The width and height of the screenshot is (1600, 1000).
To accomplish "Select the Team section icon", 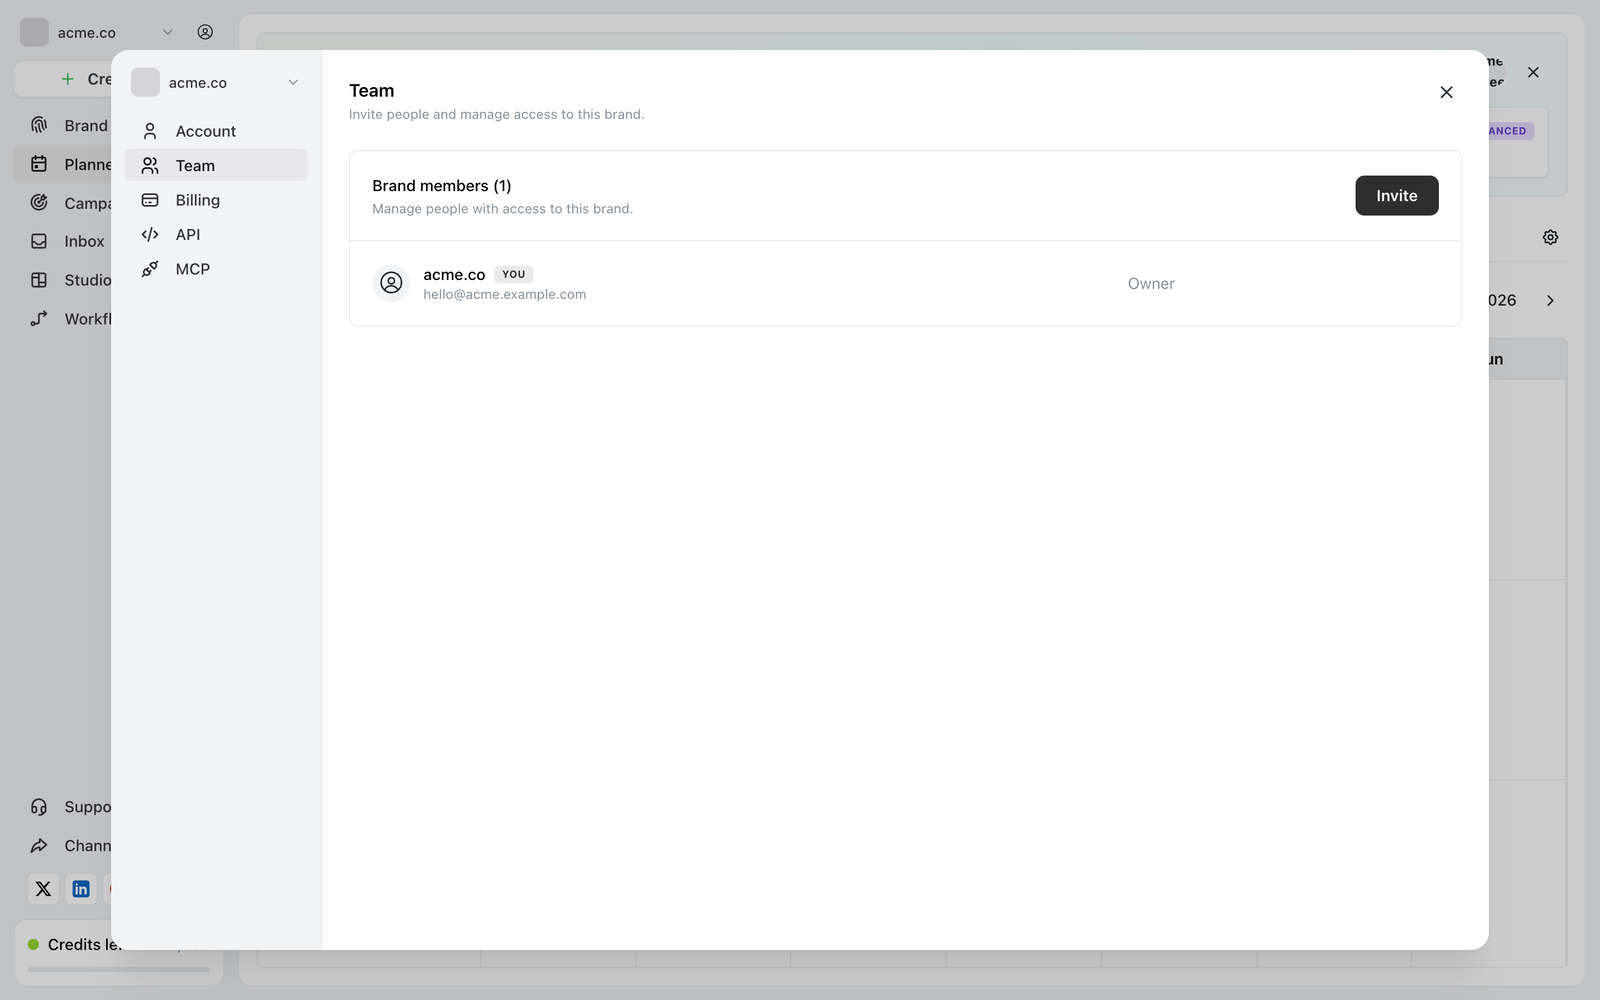I will point(150,165).
